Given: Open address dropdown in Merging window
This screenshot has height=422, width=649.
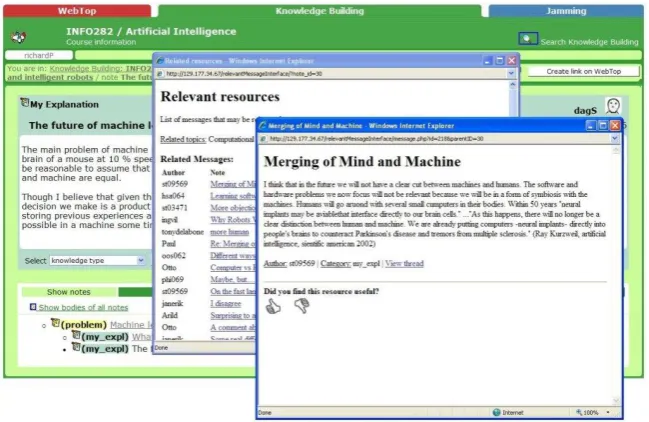Looking at the screenshot, I should [615, 139].
